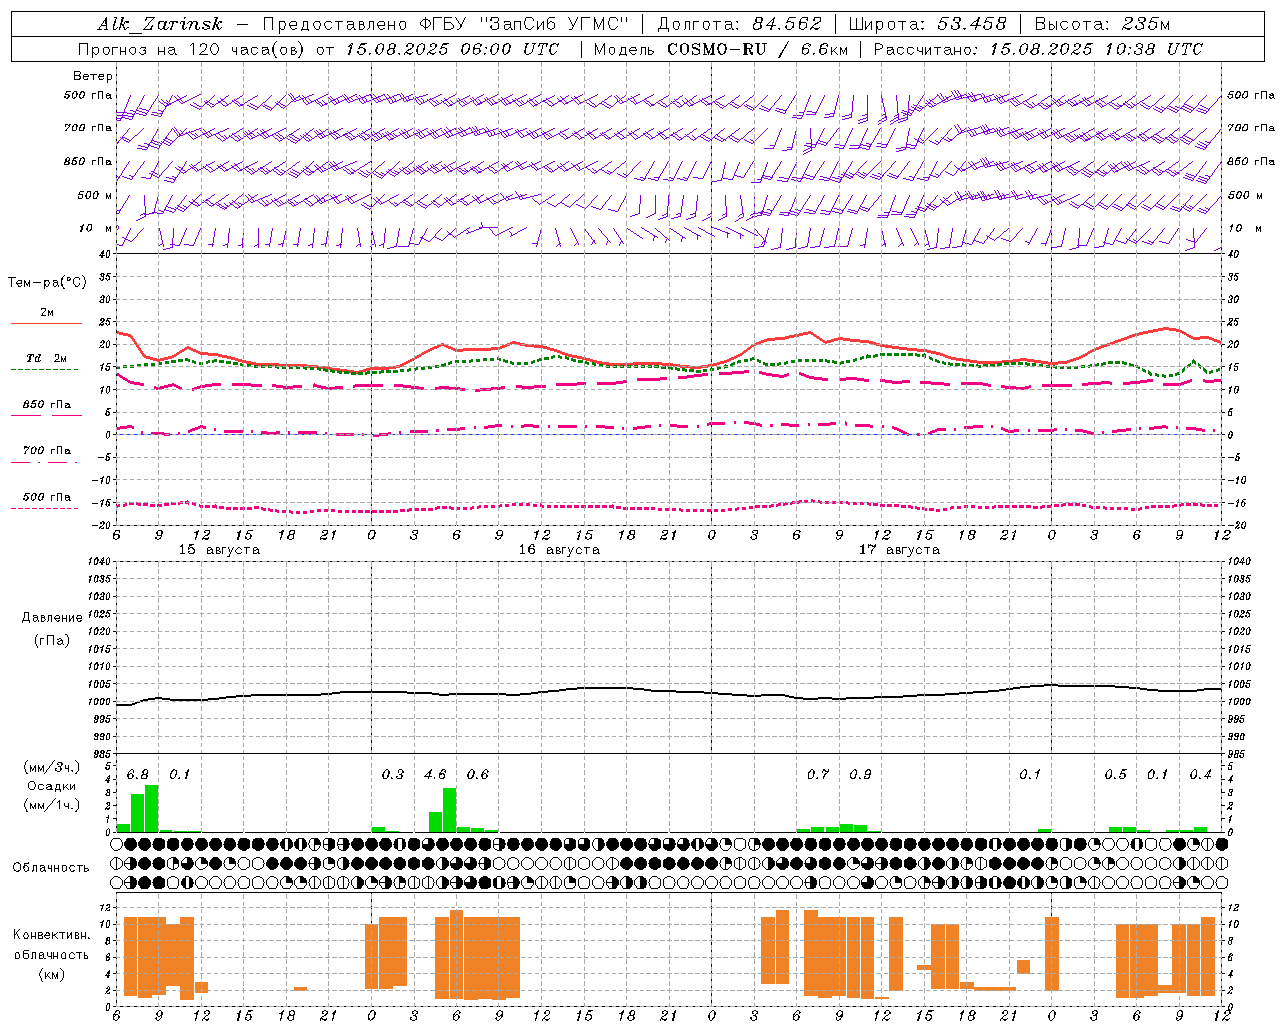Click the Ветер wind panel label
This screenshot has width=1280, height=1024.
pyautogui.click(x=93, y=76)
